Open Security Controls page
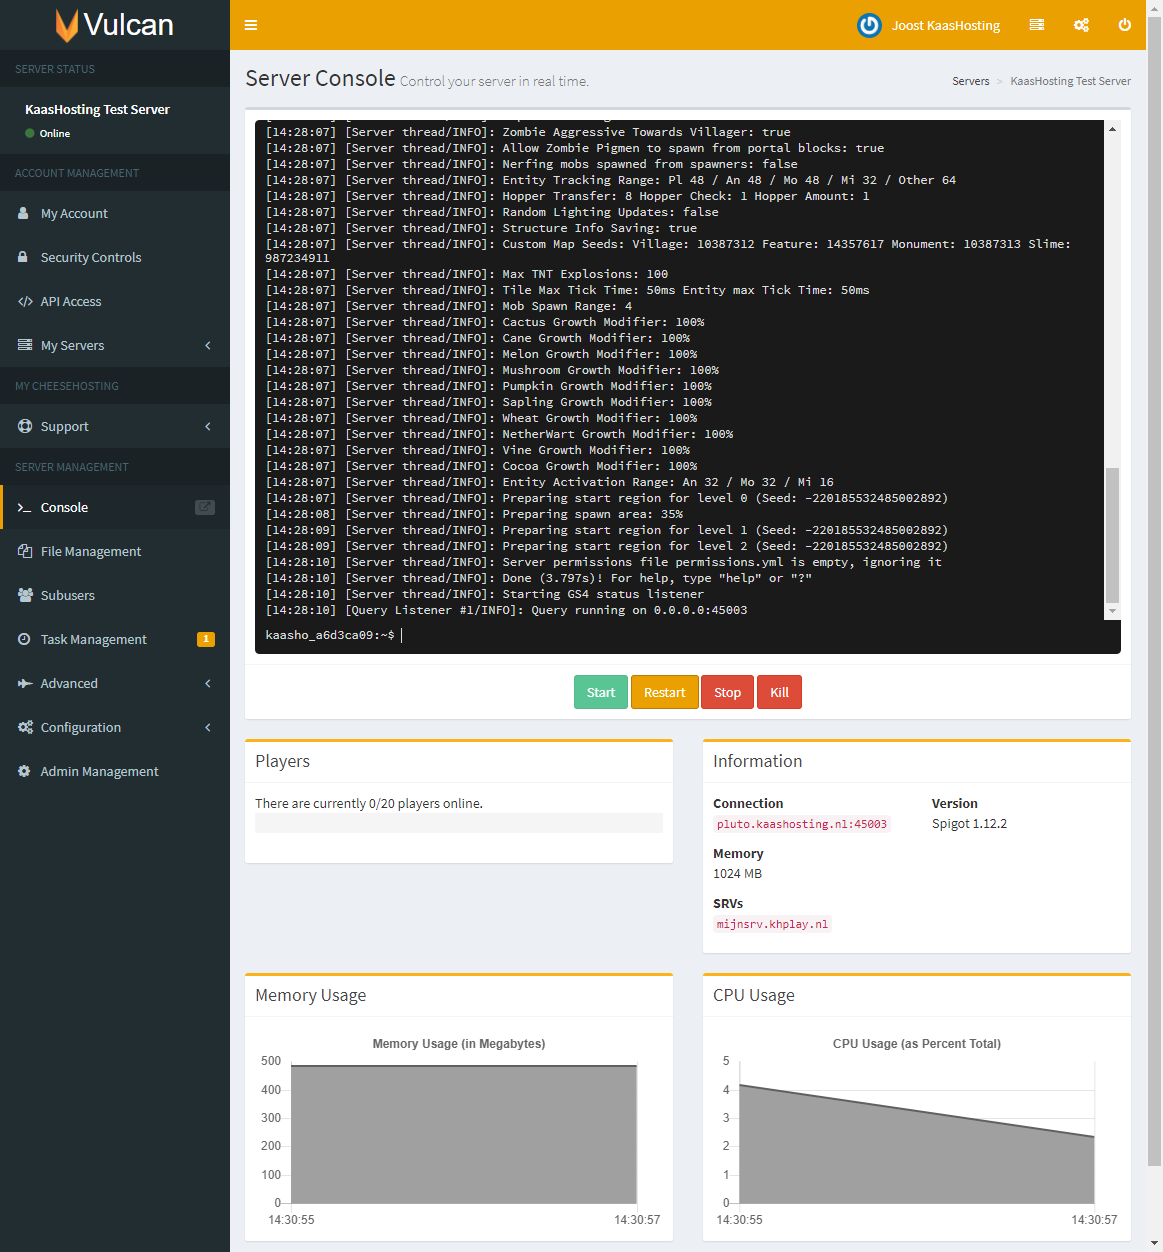 [90, 257]
